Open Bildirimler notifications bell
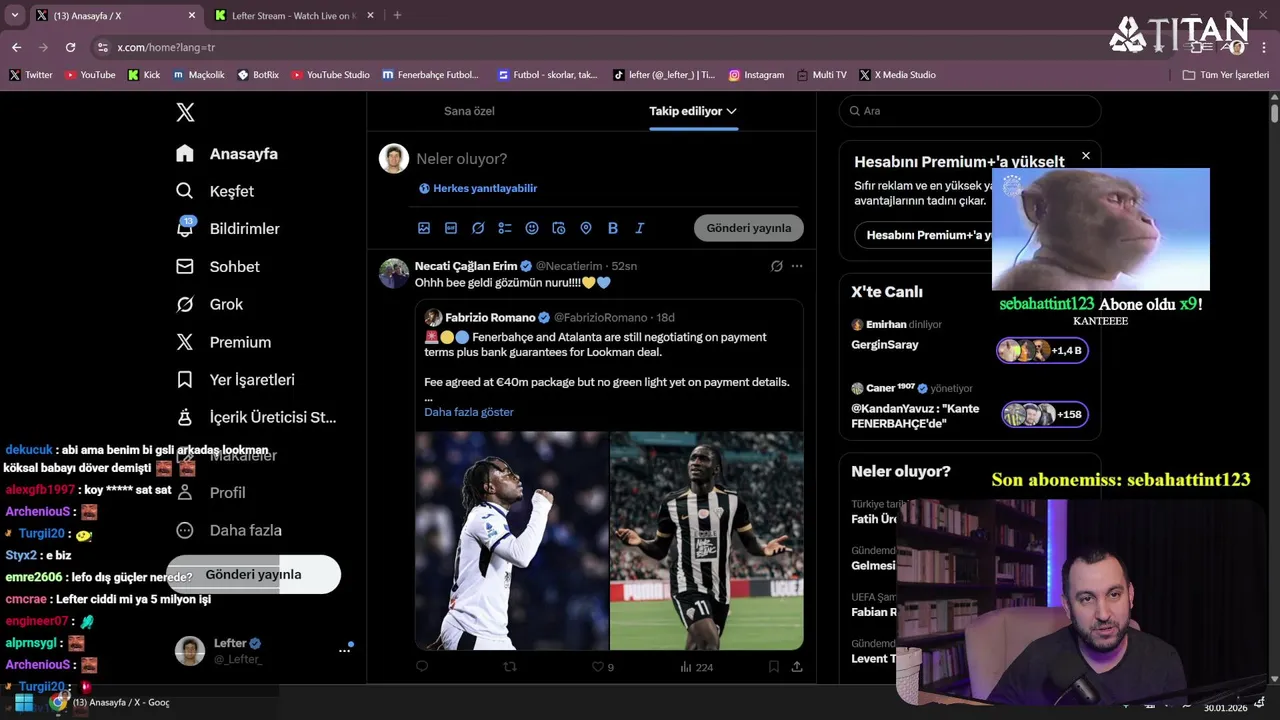This screenshot has height=720, width=1280. pos(228,229)
